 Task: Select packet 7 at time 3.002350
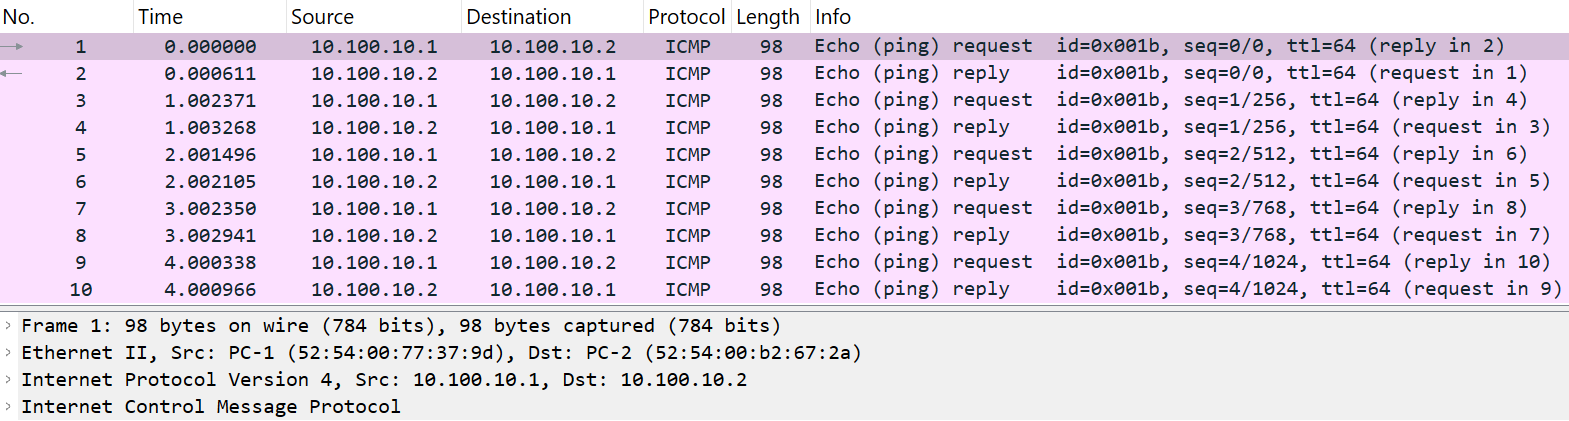tap(700, 208)
